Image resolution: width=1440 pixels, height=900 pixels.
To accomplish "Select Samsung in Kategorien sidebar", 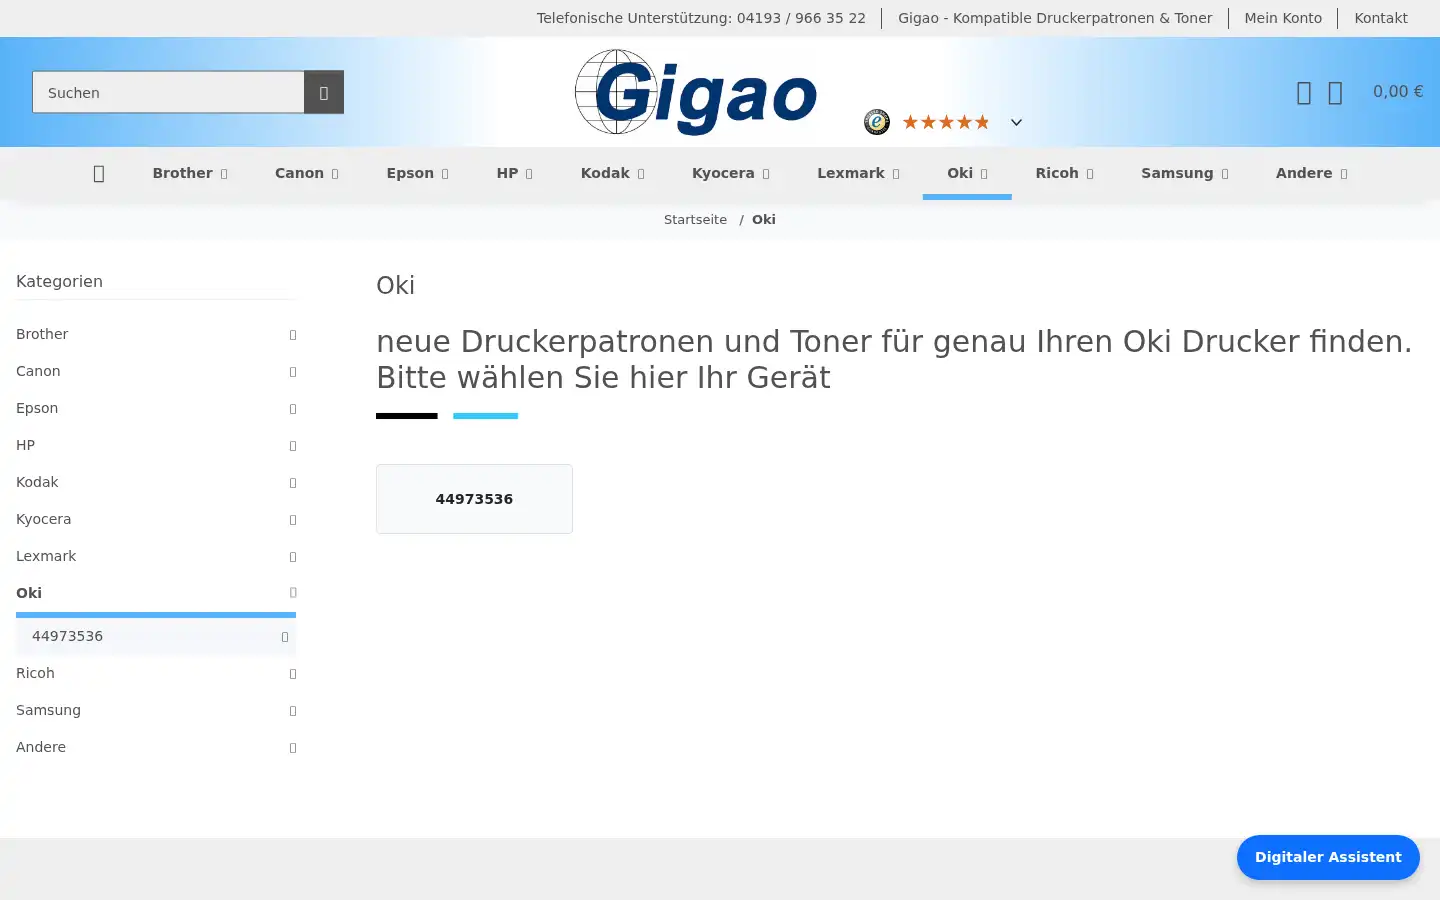I will pos(48,710).
